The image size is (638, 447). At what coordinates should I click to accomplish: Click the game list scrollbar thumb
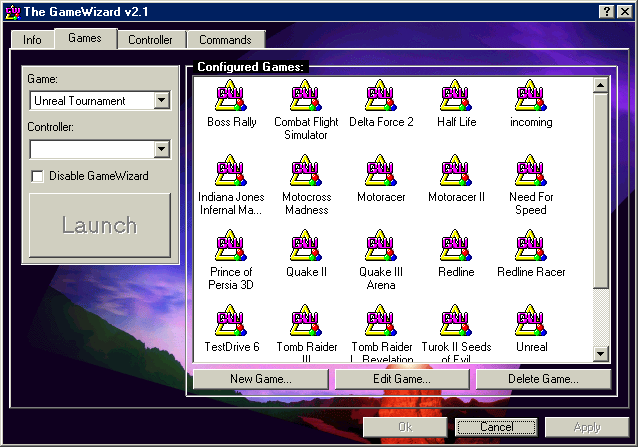click(601, 191)
